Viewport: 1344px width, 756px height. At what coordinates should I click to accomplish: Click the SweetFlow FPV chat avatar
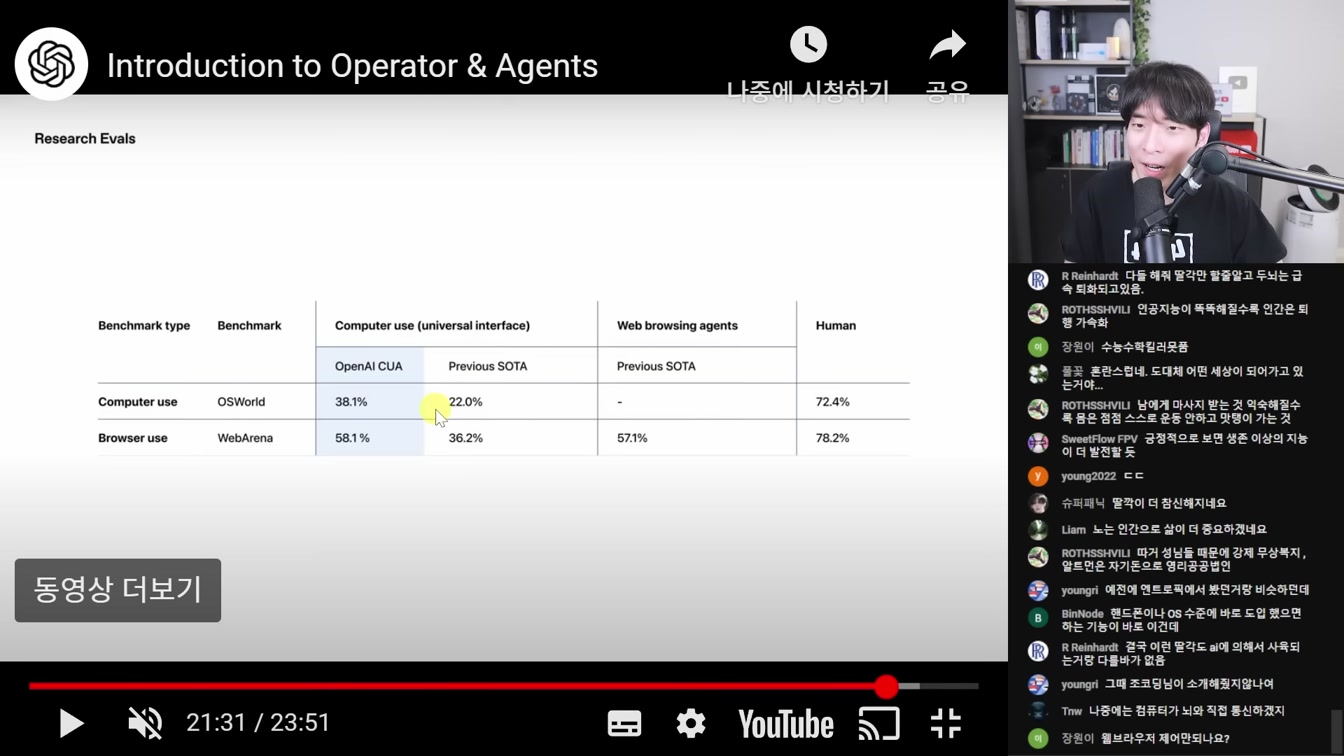(1038, 442)
